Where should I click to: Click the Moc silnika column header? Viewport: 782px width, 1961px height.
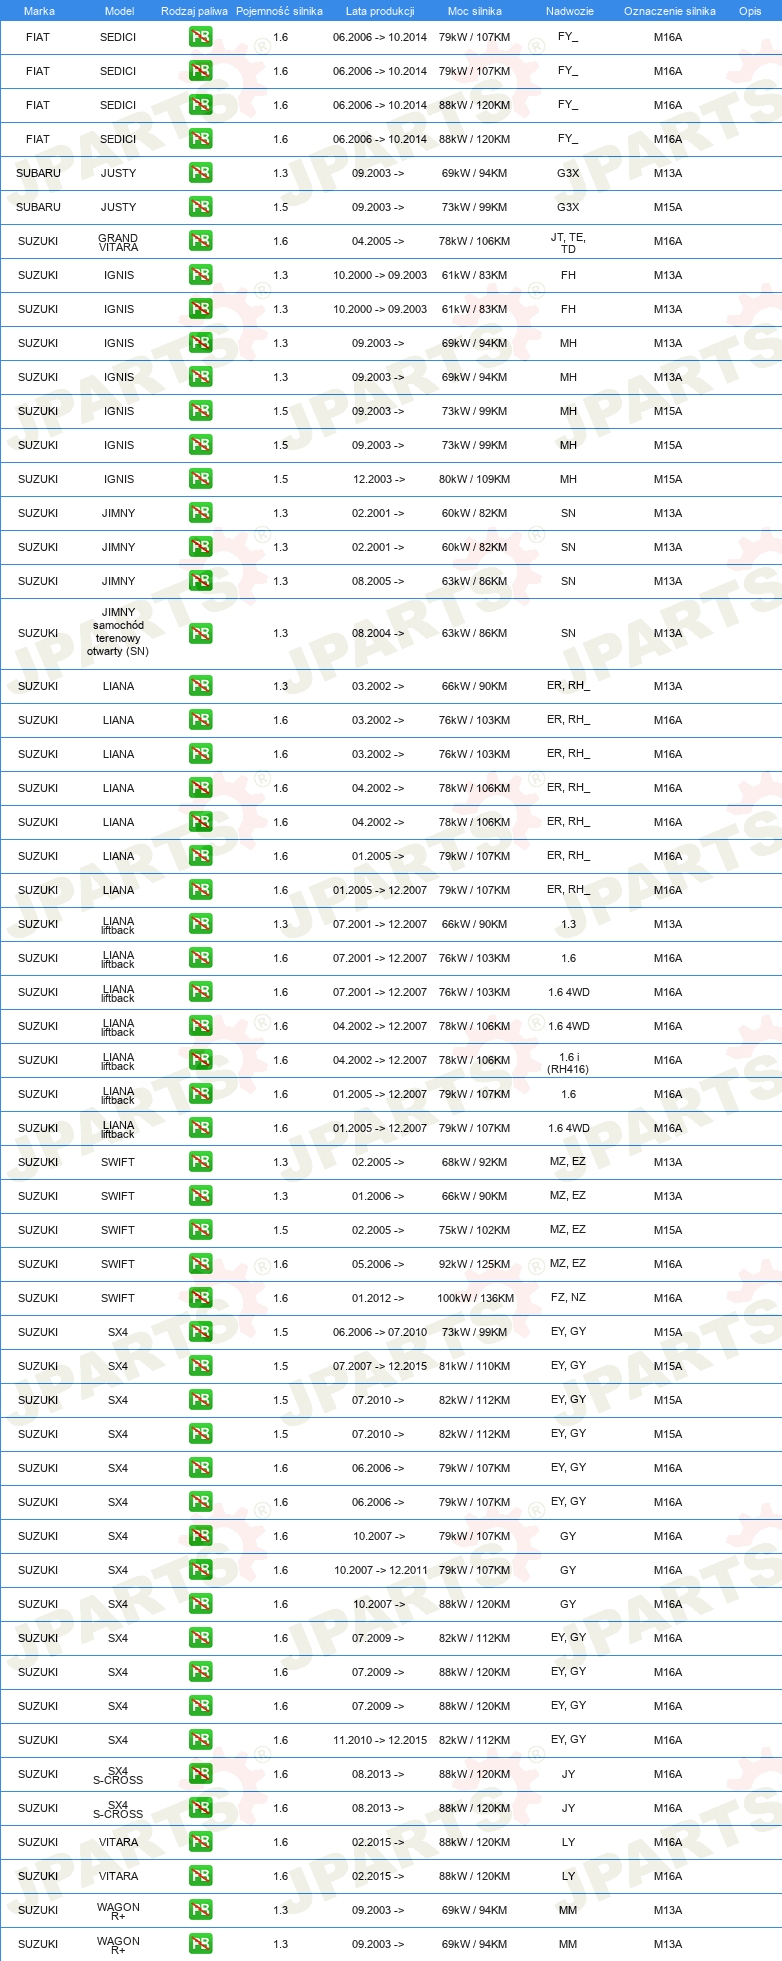(x=475, y=11)
